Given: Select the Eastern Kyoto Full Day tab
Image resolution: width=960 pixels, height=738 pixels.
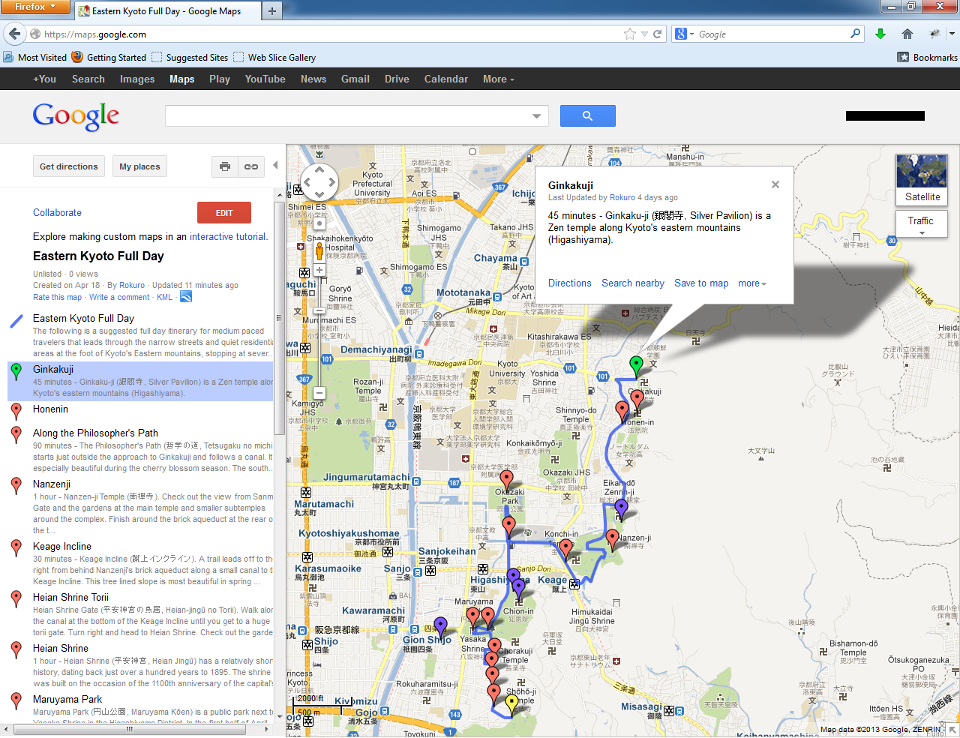Looking at the screenshot, I should 167,11.
